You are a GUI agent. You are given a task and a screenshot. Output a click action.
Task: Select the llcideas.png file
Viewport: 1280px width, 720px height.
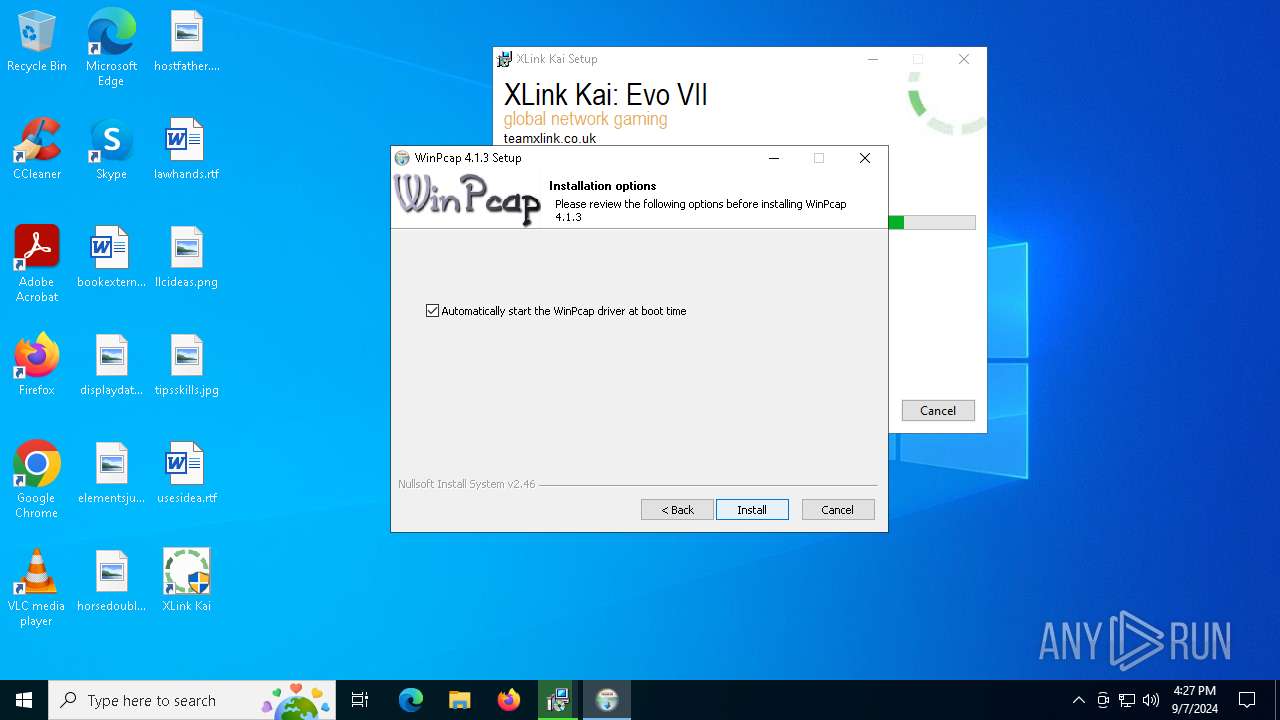tap(187, 258)
